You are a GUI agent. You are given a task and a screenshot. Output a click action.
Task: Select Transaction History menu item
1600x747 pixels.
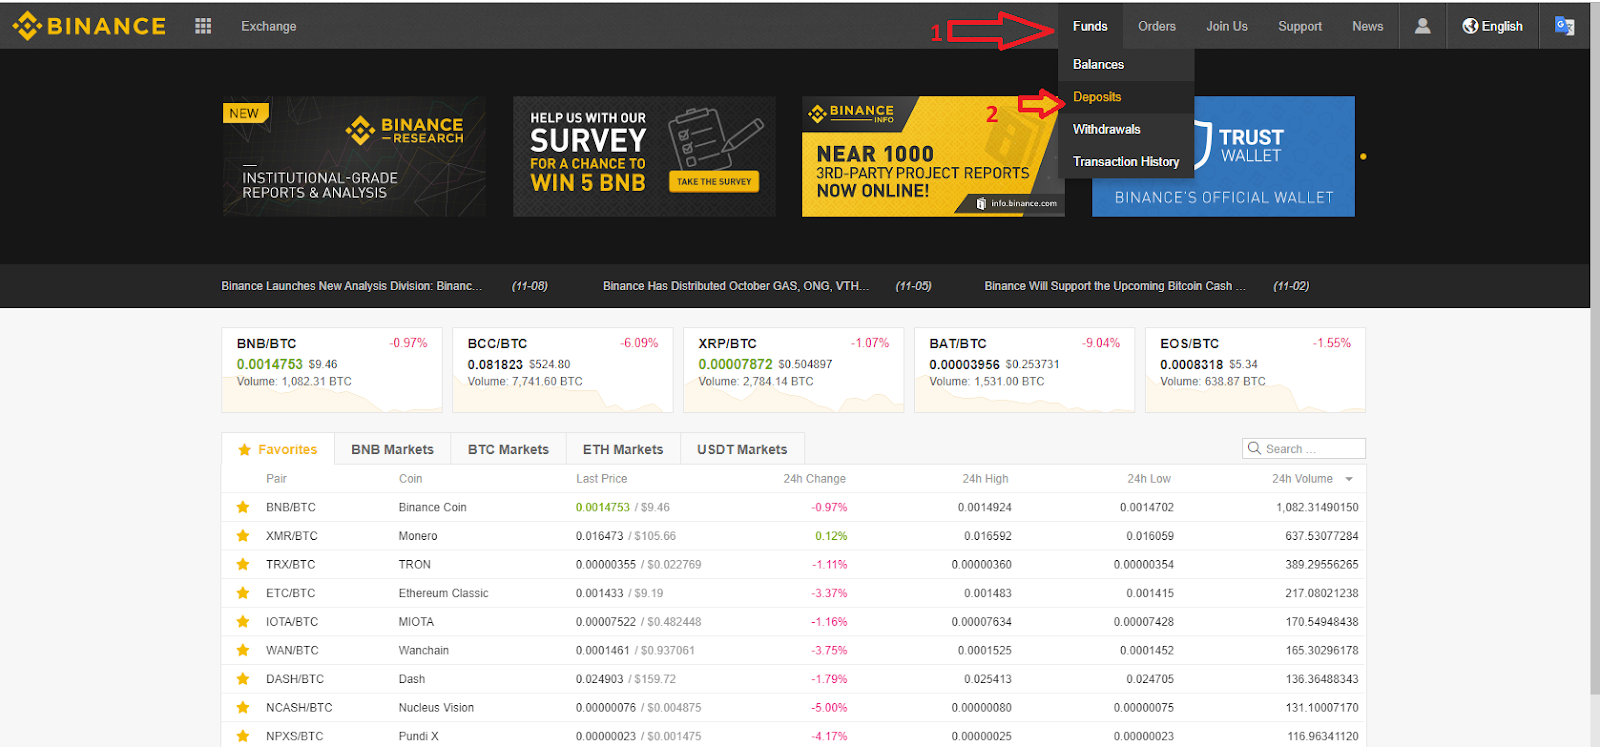click(1126, 161)
